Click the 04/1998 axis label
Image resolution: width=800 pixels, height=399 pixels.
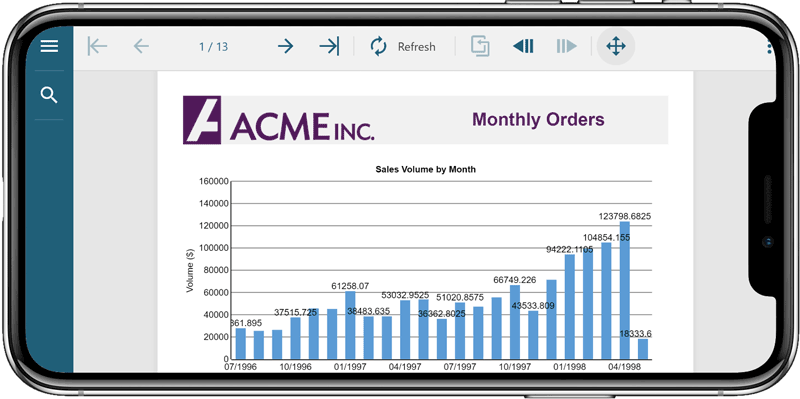pyautogui.click(x=624, y=367)
